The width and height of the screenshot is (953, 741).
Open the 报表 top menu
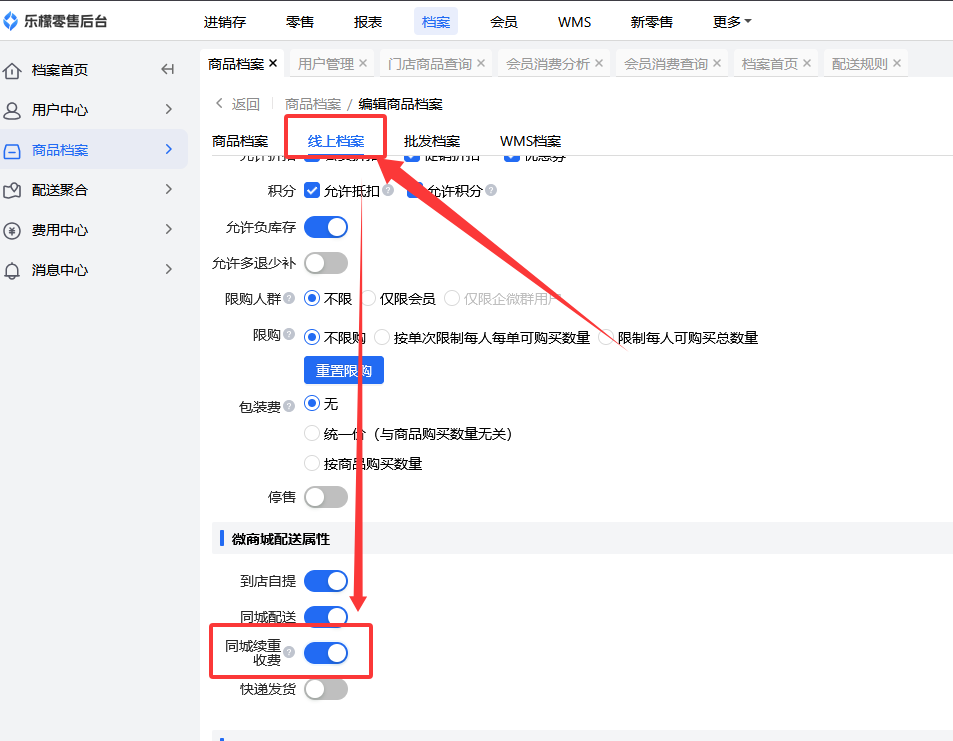[368, 22]
